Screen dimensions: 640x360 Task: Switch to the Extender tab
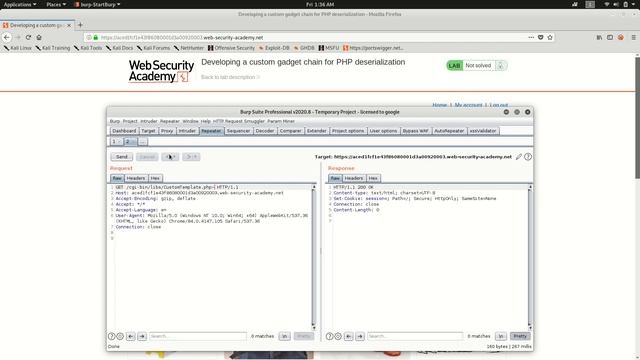pos(316,131)
